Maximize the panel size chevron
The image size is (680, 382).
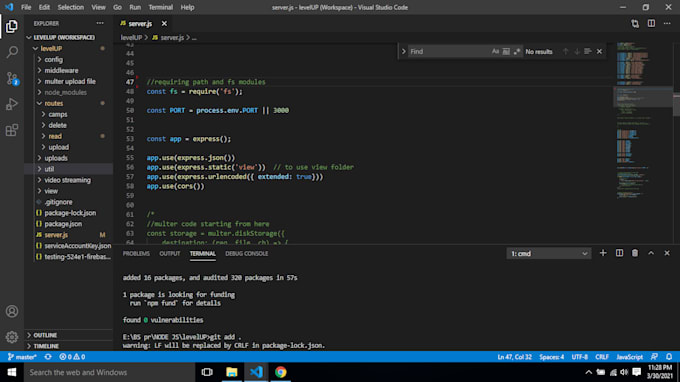pyautogui.click(x=651, y=253)
